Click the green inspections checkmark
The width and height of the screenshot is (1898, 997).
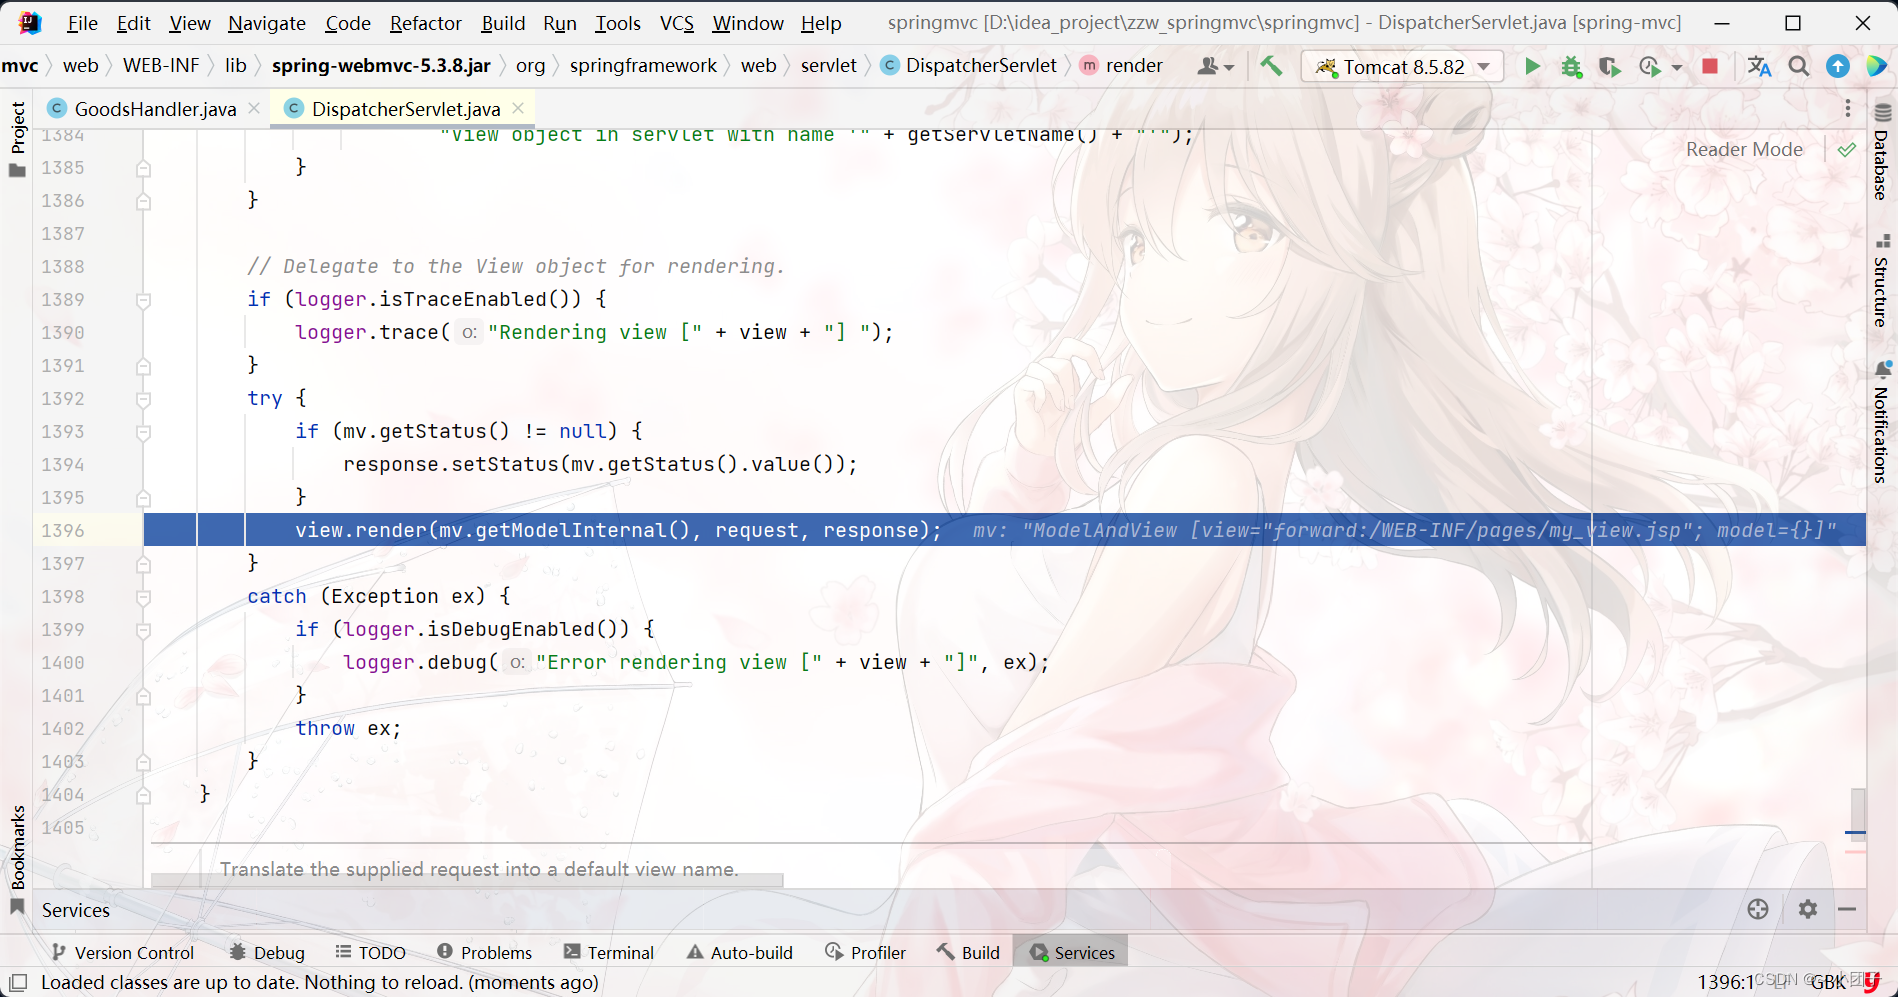point(1847,150)
